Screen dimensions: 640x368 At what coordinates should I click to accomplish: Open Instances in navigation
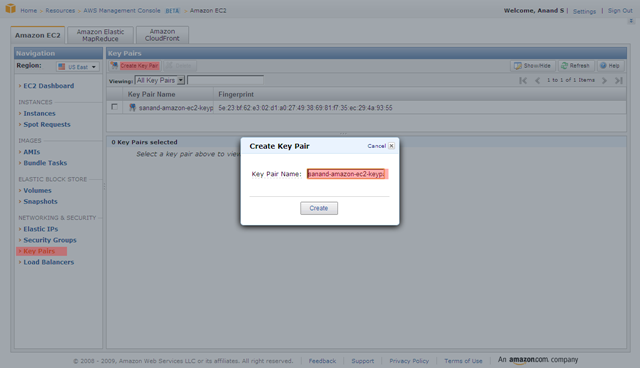point(39,113)
